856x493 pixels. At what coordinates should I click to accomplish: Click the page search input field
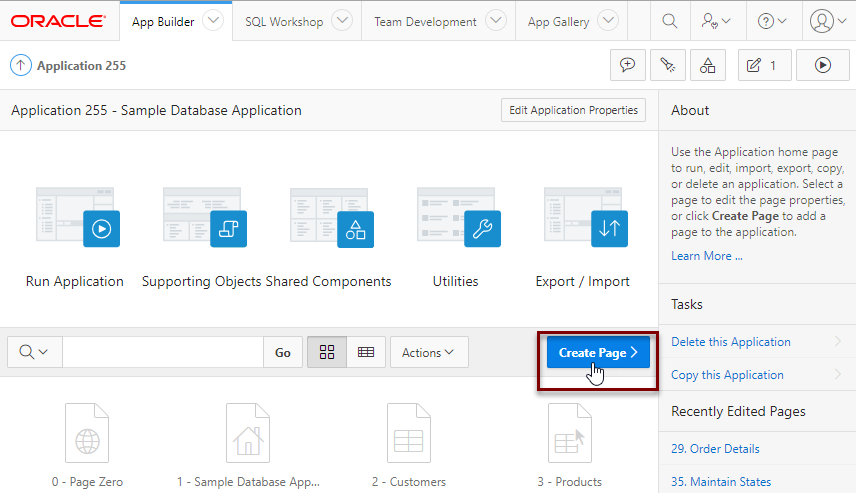pos(163,352)
